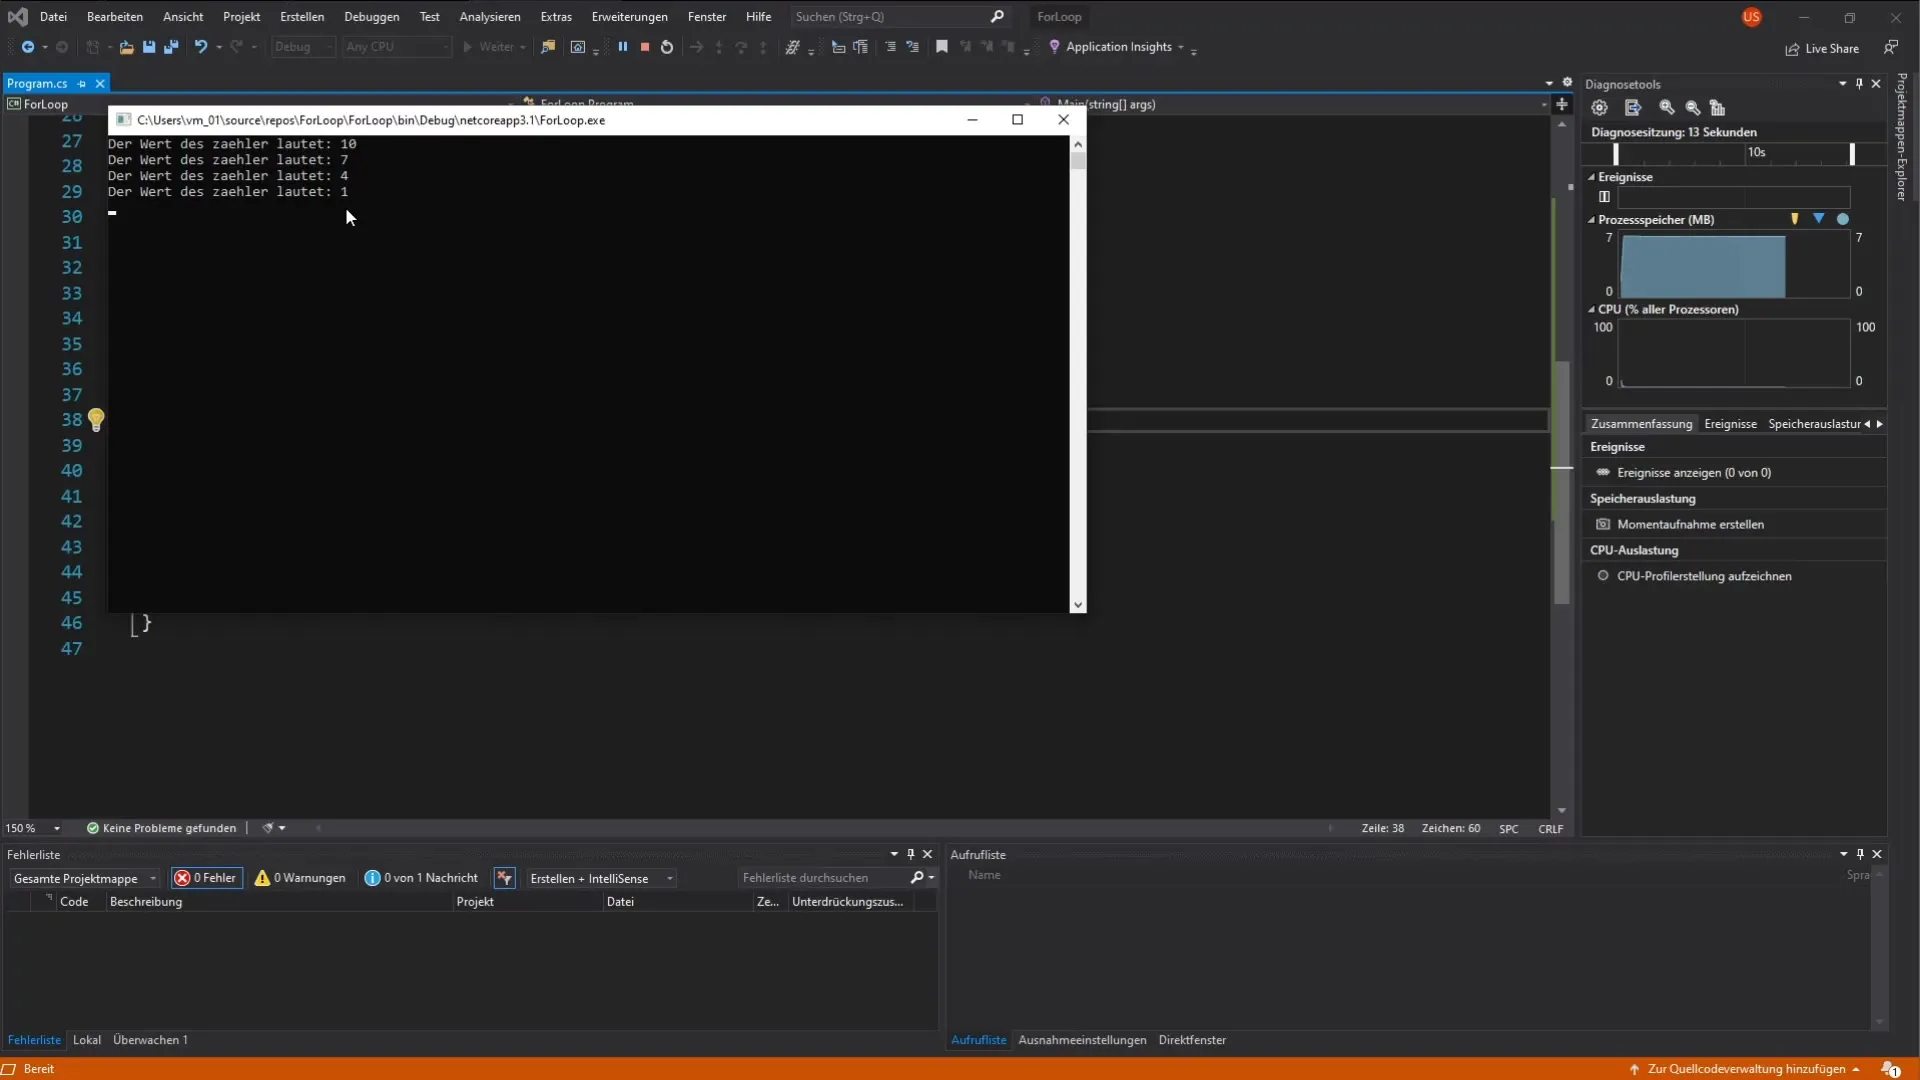Click the lightbulb quick action on line 38
This screenshot has height=1080, width=1920.
(96, 420)
